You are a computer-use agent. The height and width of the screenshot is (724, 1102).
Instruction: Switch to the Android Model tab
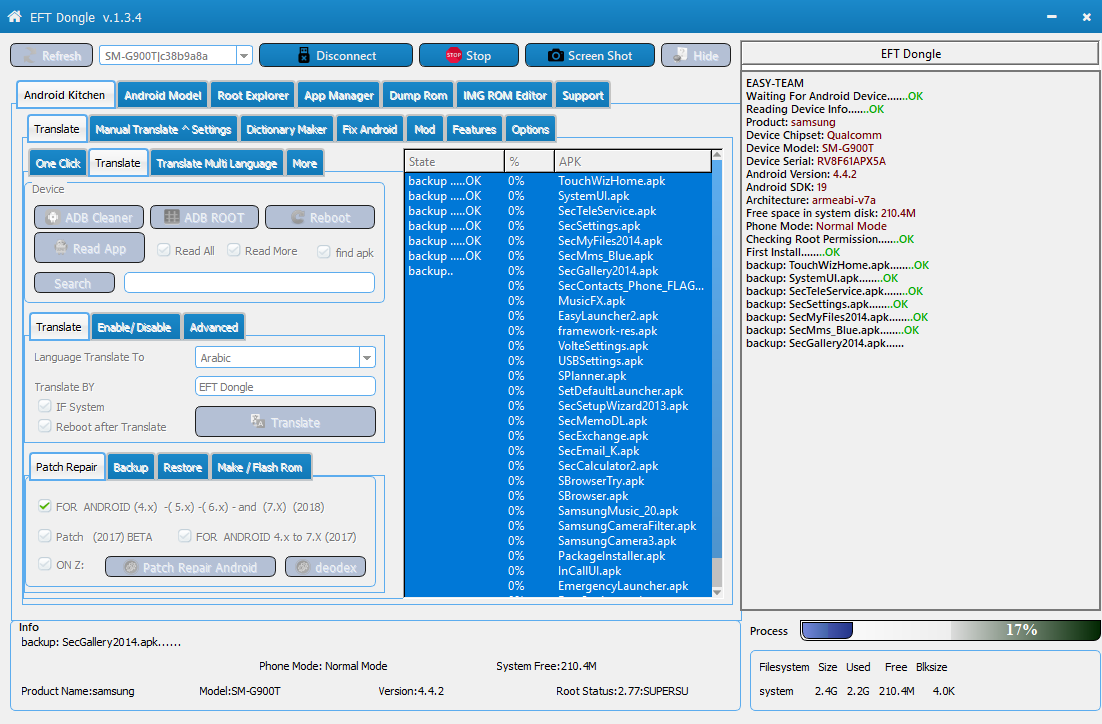point(162,95)
